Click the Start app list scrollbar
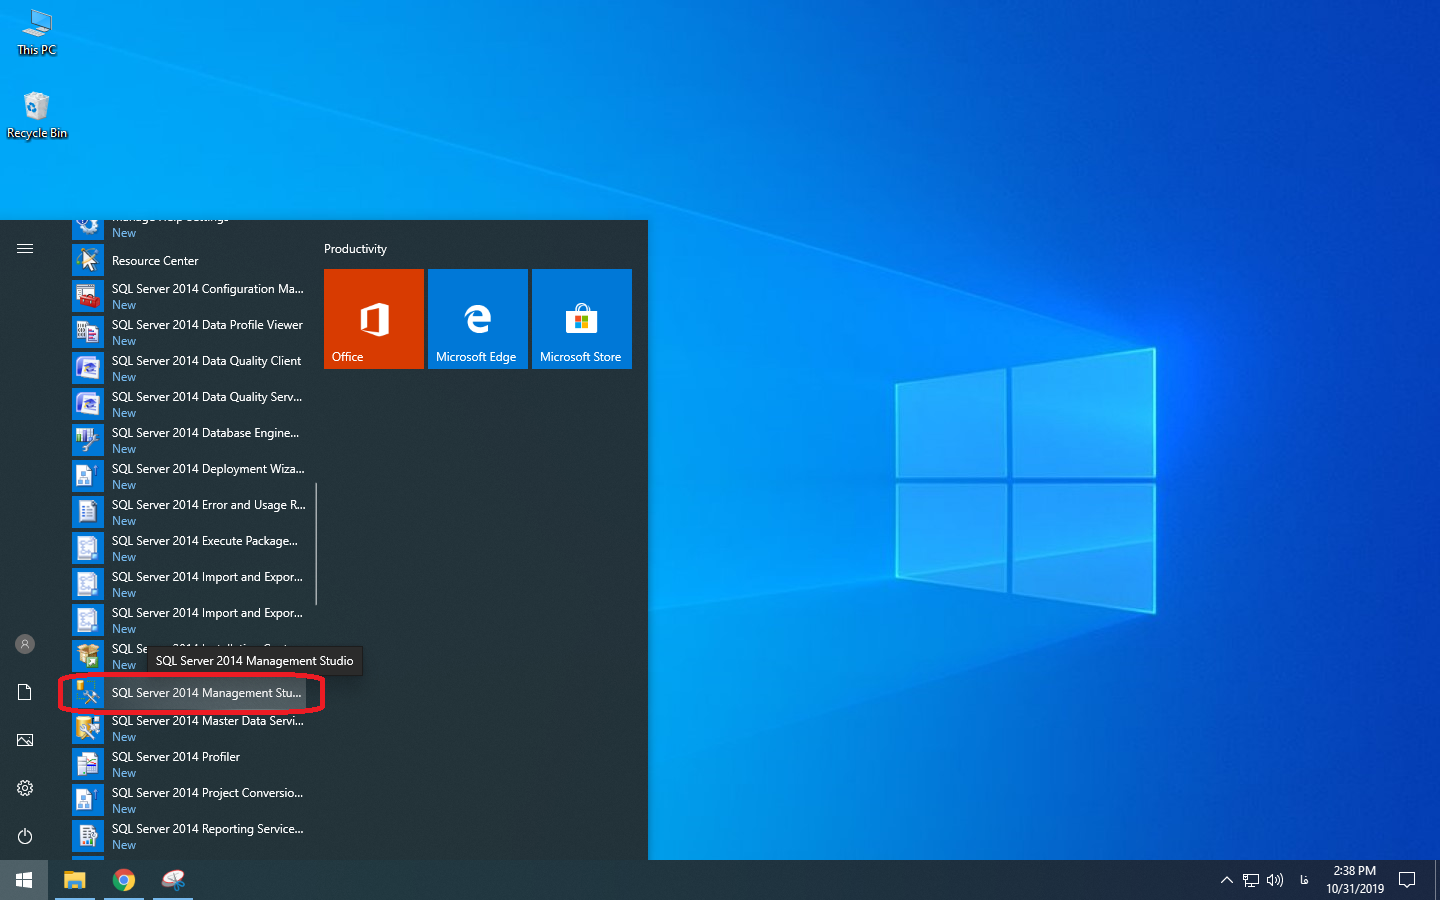This screenshot has height=900, width=1440. [x=316, y=544]
